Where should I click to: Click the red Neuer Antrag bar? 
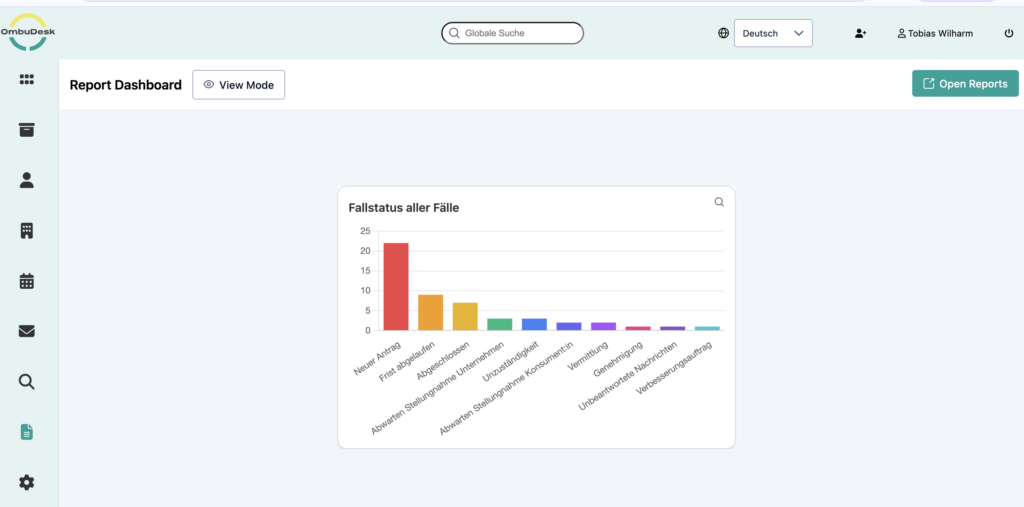click(396, 286)
